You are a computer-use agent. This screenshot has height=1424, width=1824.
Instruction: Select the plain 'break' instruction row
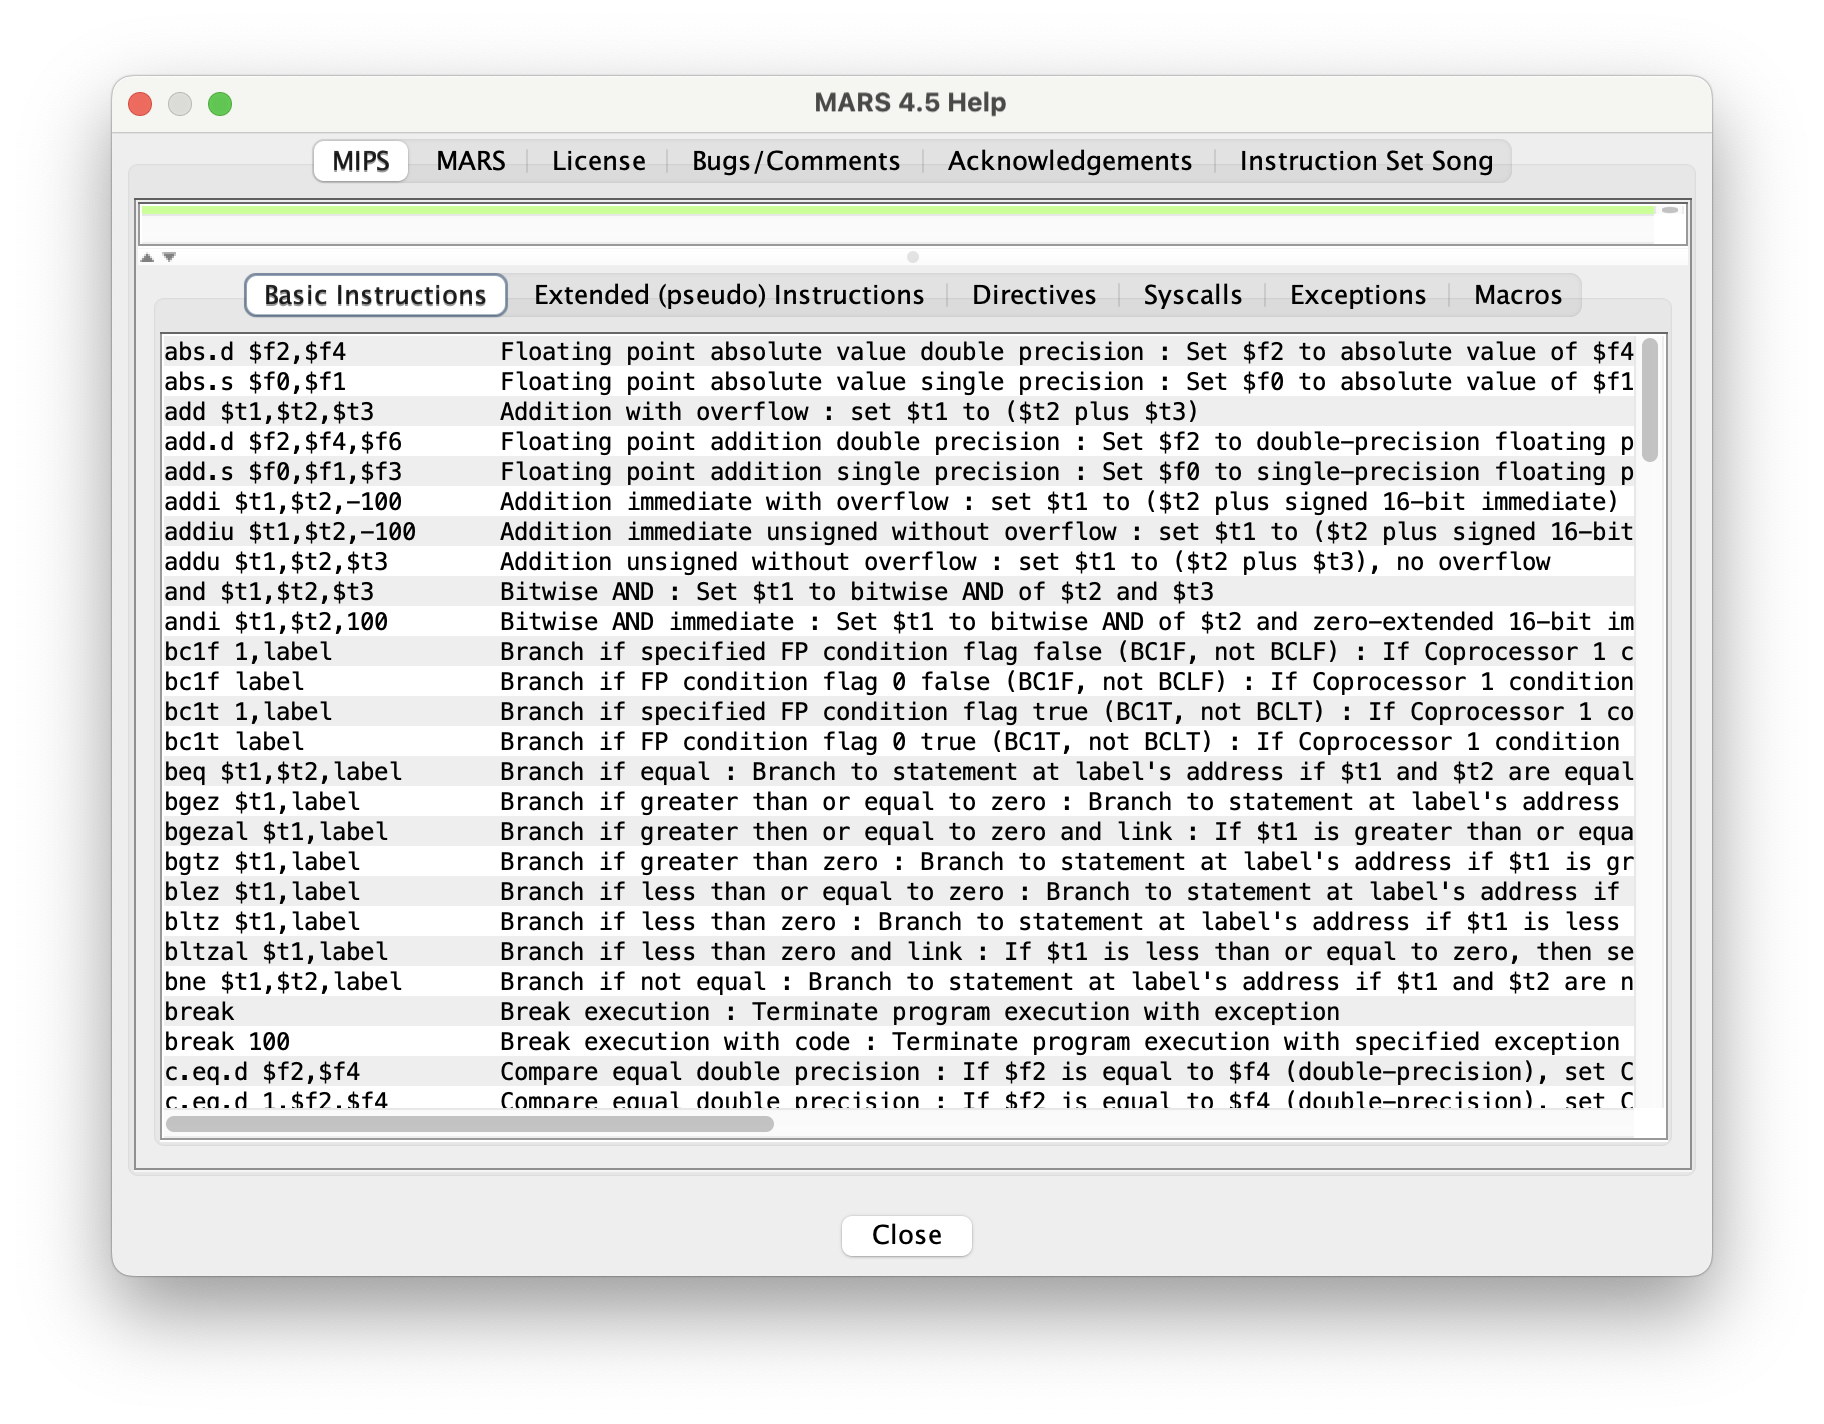coord(898,1012)
